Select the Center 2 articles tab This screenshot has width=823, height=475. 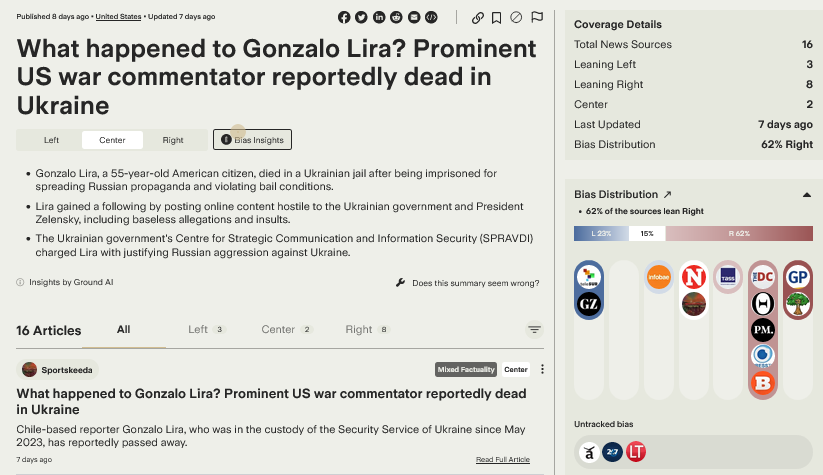[x=287, y=330]
